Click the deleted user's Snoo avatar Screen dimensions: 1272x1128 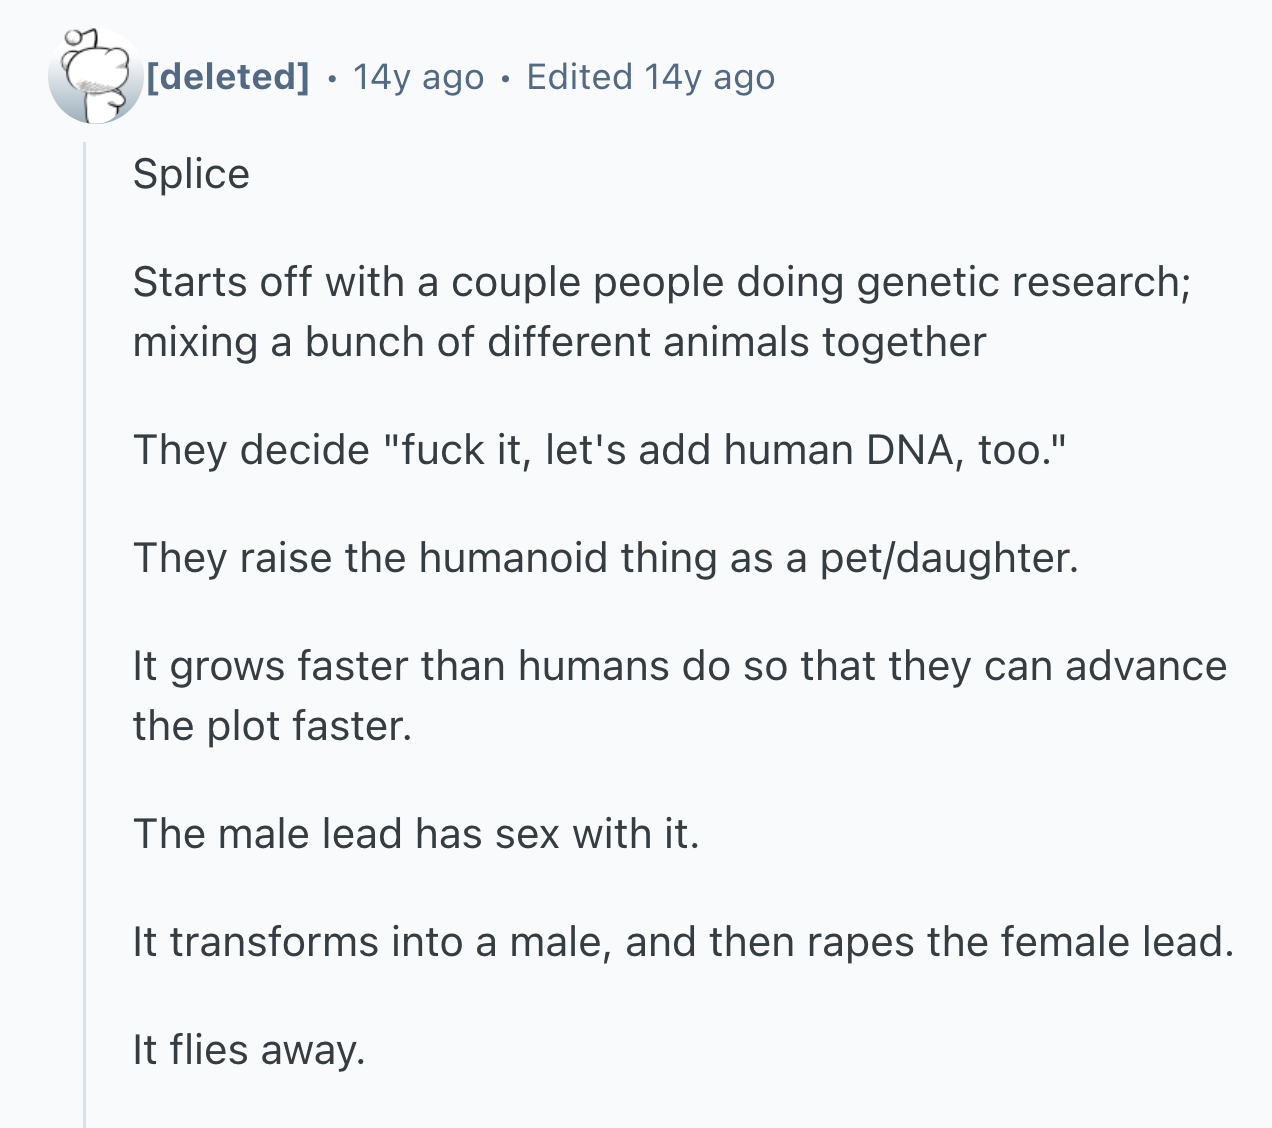95,78
